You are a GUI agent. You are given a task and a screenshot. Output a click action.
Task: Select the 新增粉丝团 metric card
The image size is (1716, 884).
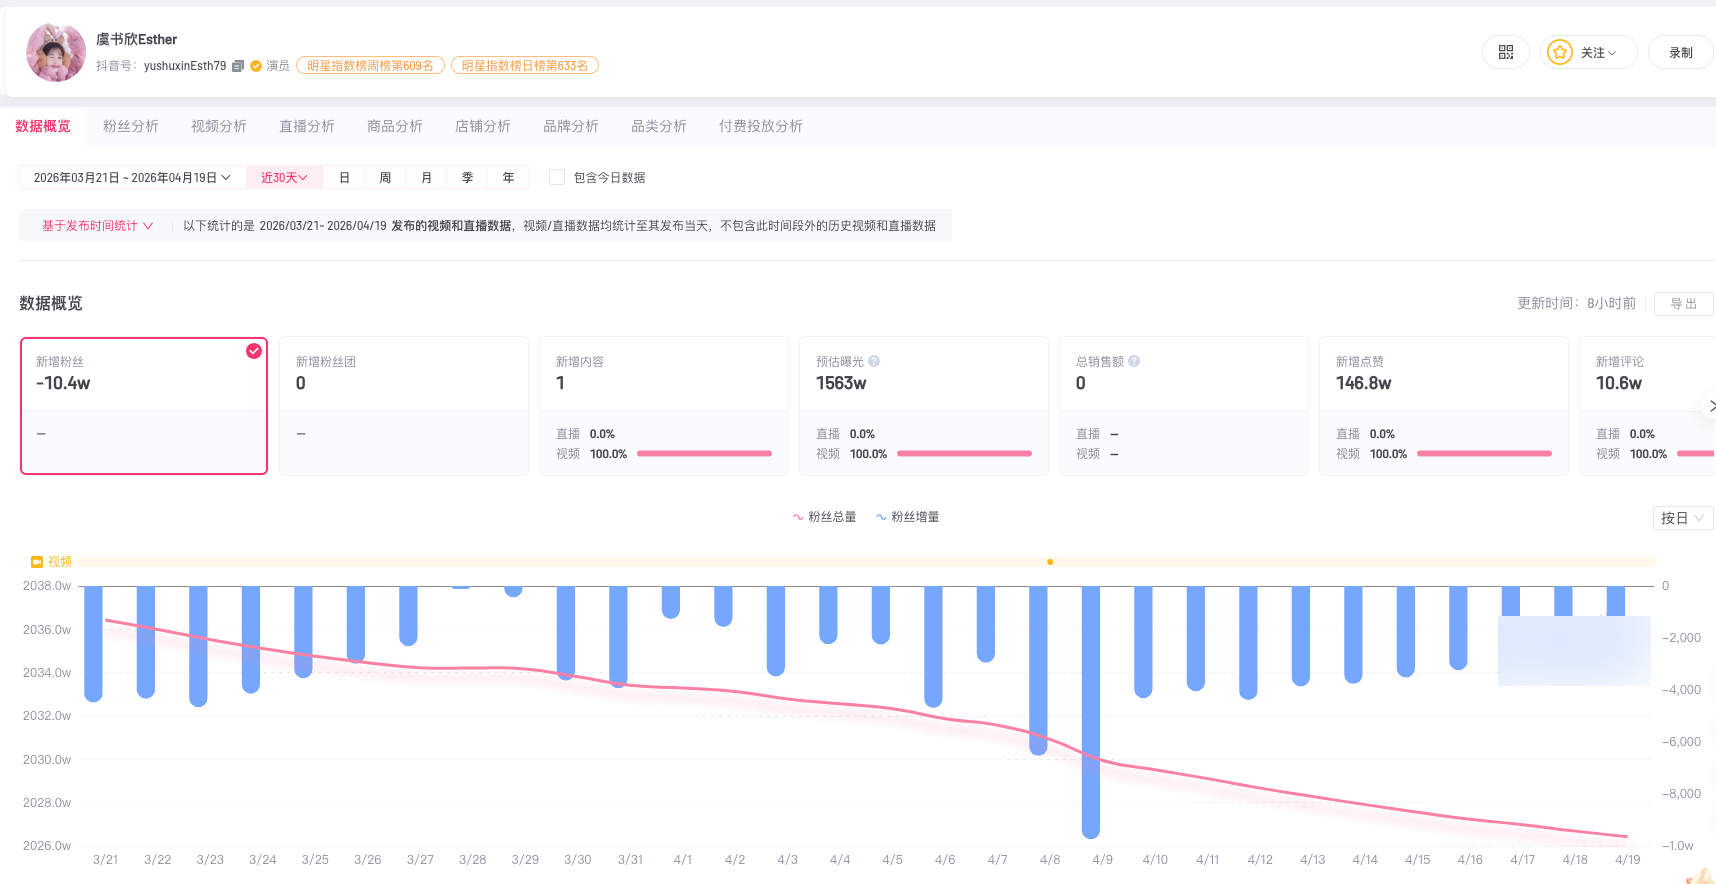click(403, 405)
